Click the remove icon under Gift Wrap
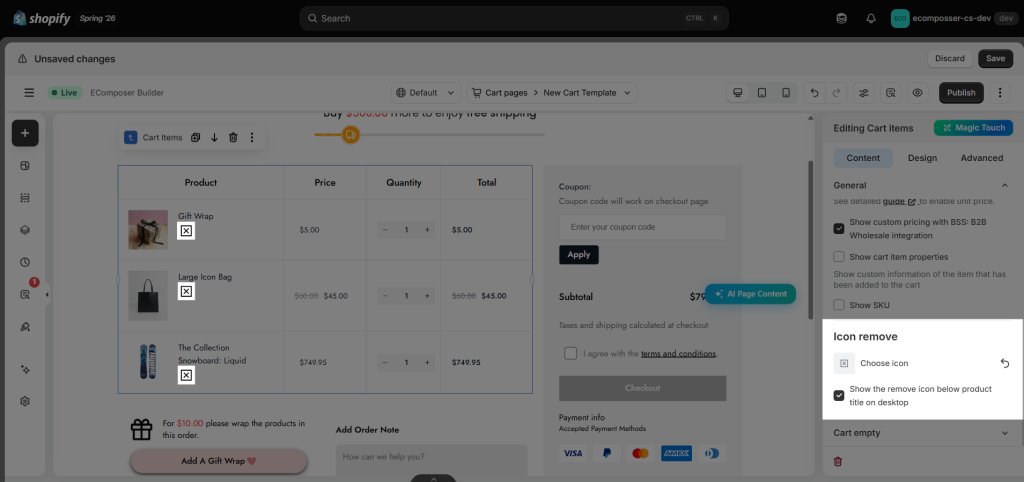This screenshot has height=482, width=1024. [x=186, y=231]
